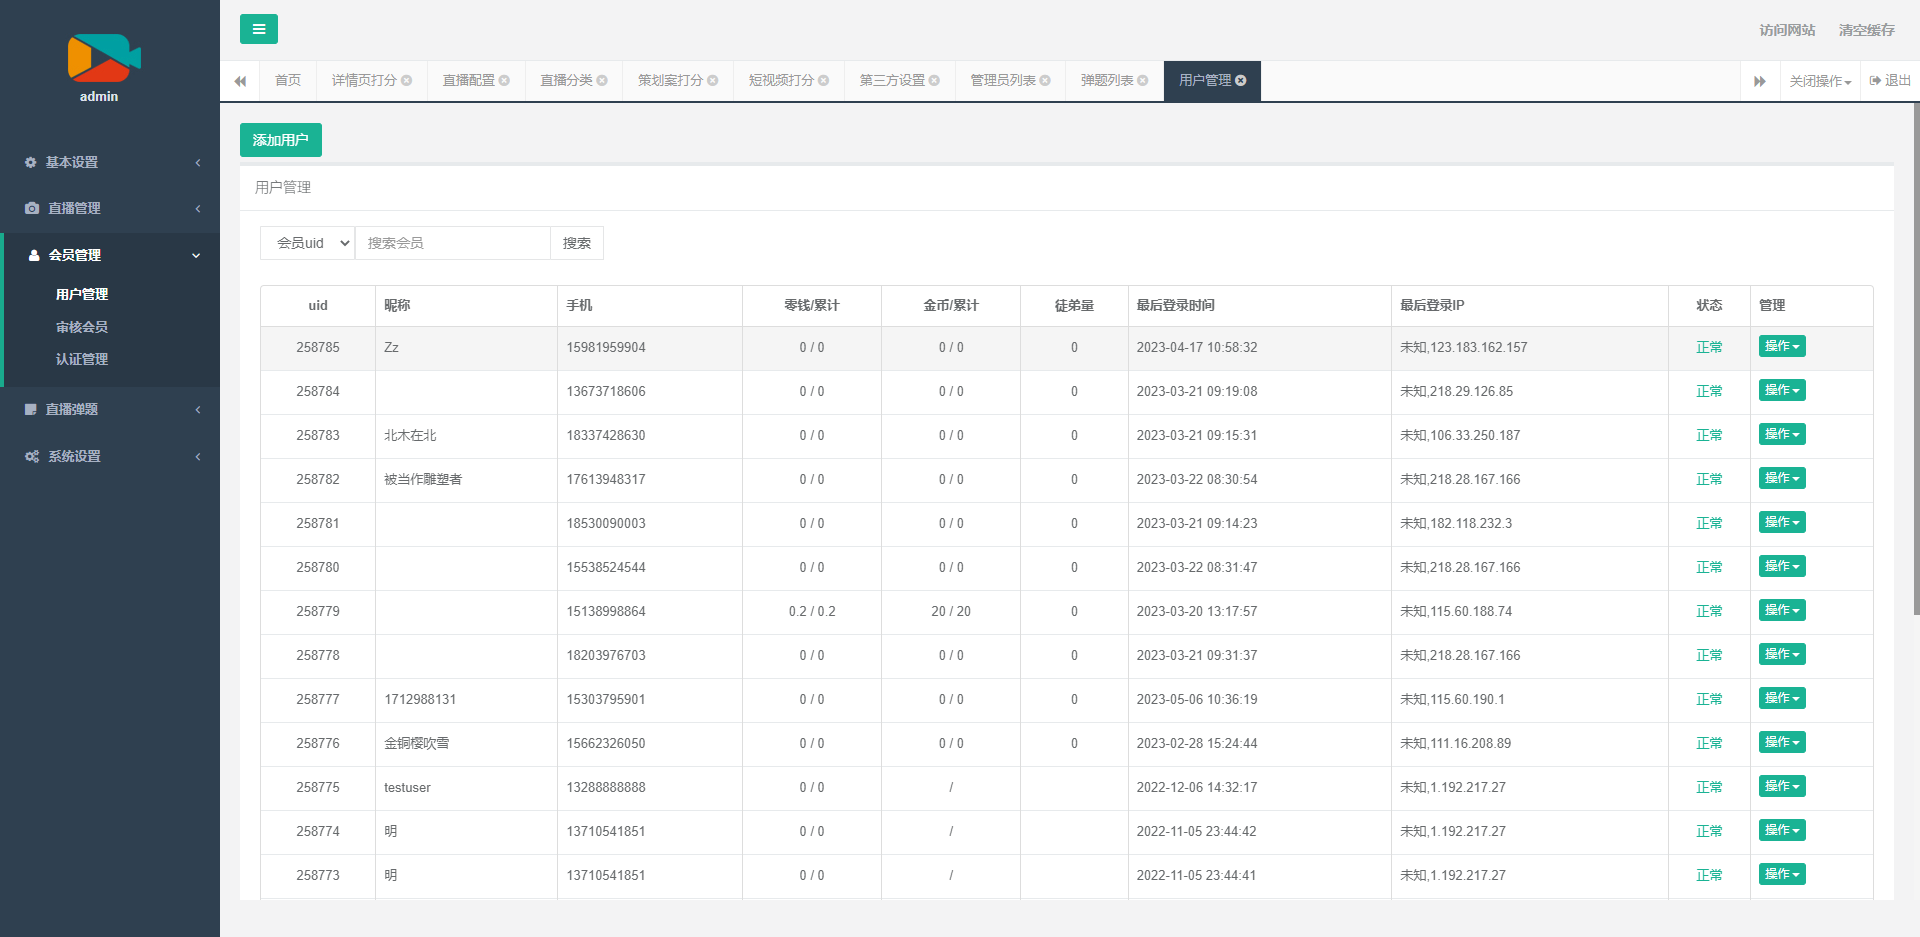
Task: Click the icon beside 直播弹题
Action: pyautogui.click(x=31, y=409)
